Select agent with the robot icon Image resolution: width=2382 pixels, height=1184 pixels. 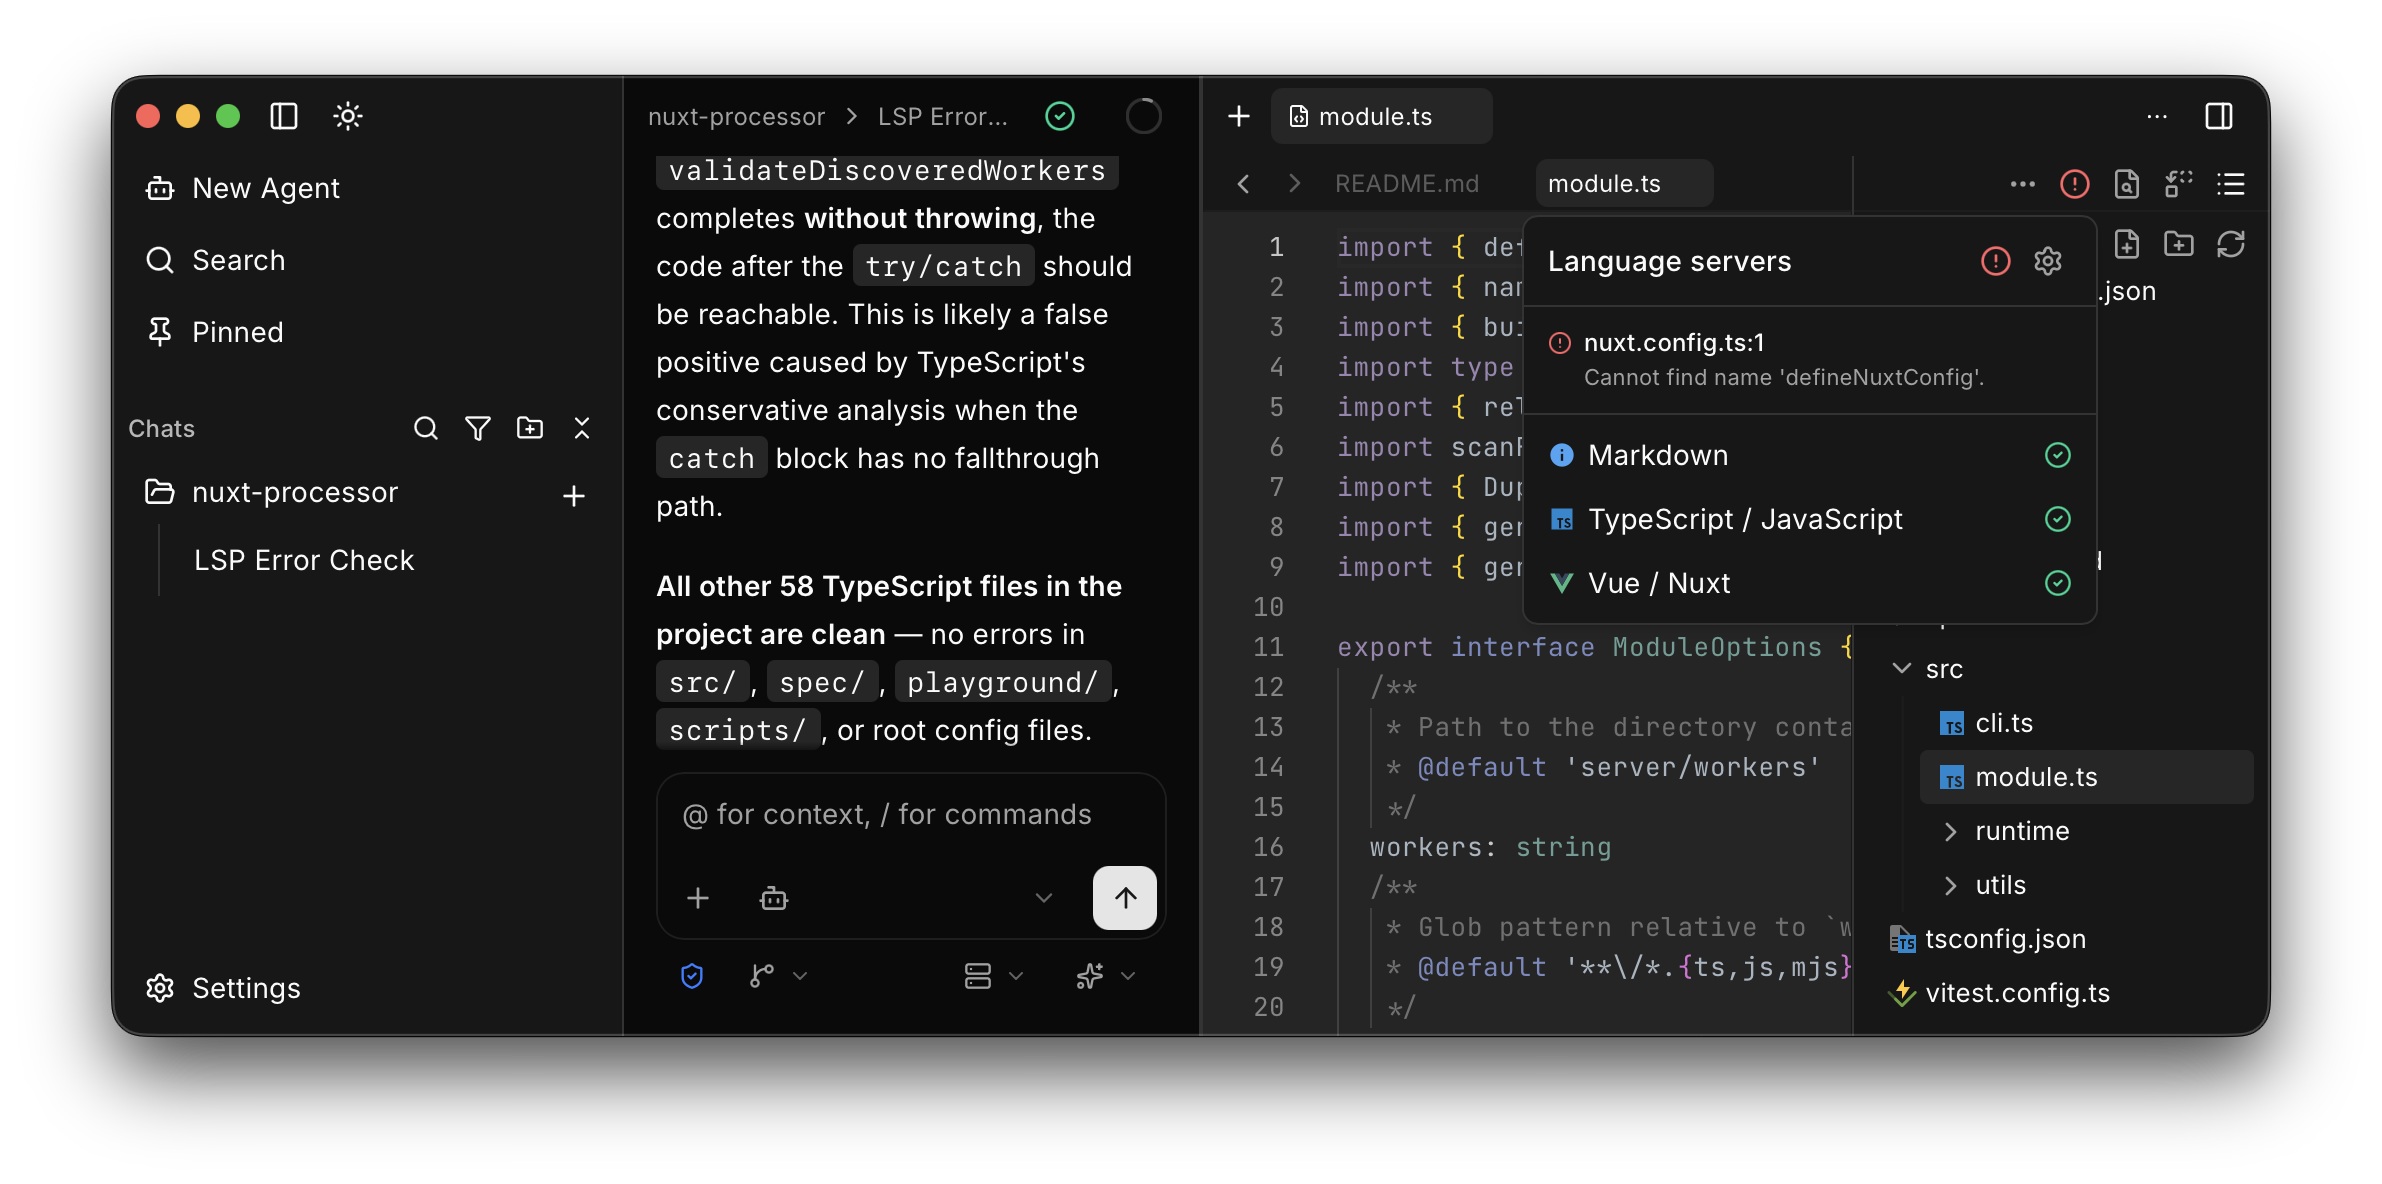pyautogui.click(x=774, y=898)
